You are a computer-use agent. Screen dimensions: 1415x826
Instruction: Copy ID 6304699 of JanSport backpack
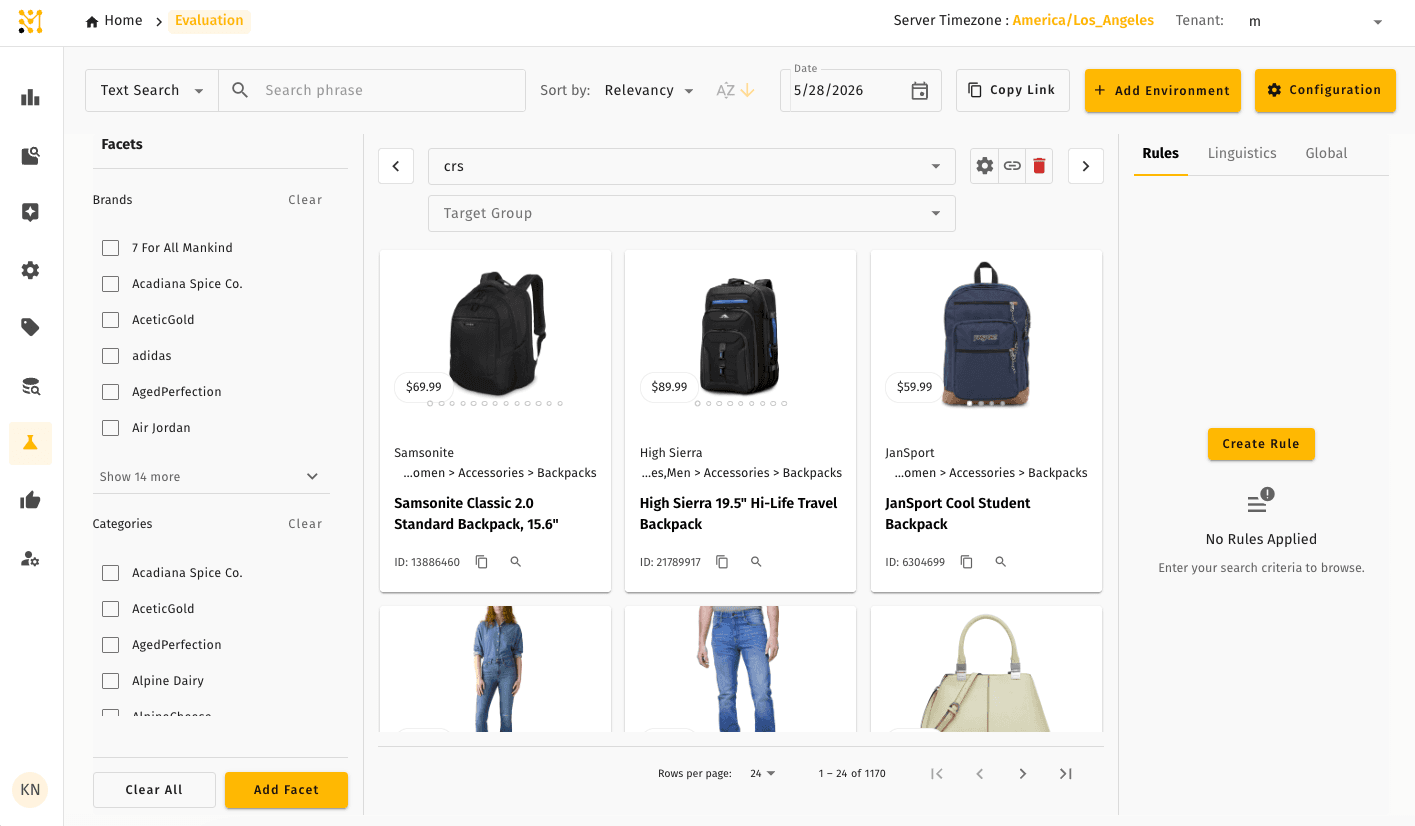966,562
